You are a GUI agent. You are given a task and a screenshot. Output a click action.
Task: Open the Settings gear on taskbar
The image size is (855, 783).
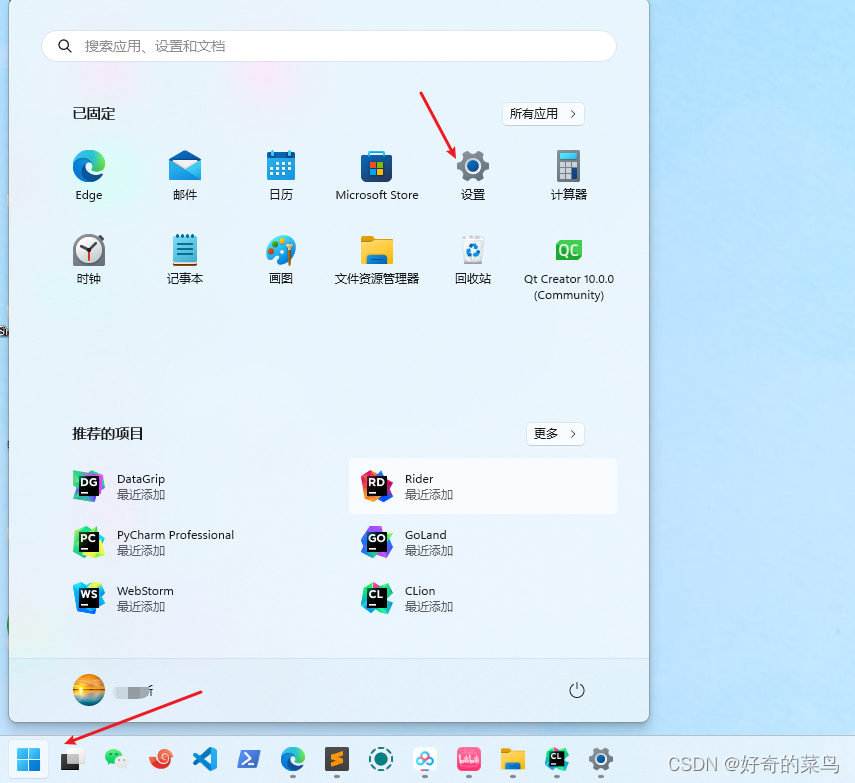(601, 759)
